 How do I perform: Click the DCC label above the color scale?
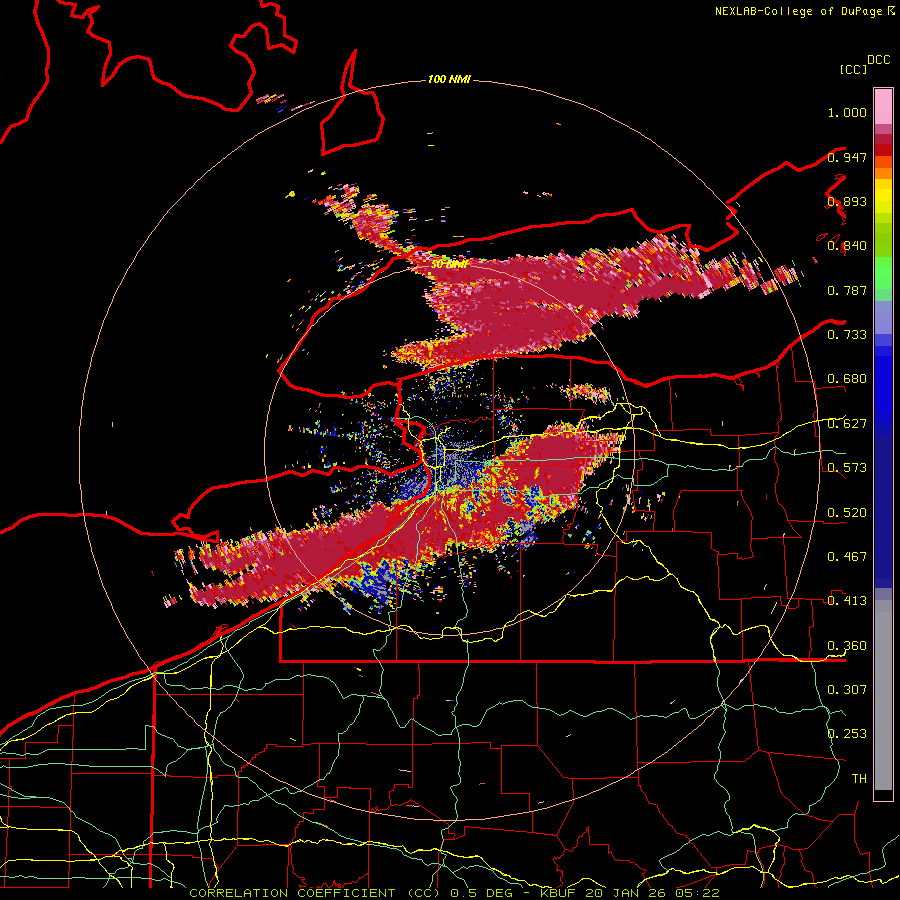point(878,60)
